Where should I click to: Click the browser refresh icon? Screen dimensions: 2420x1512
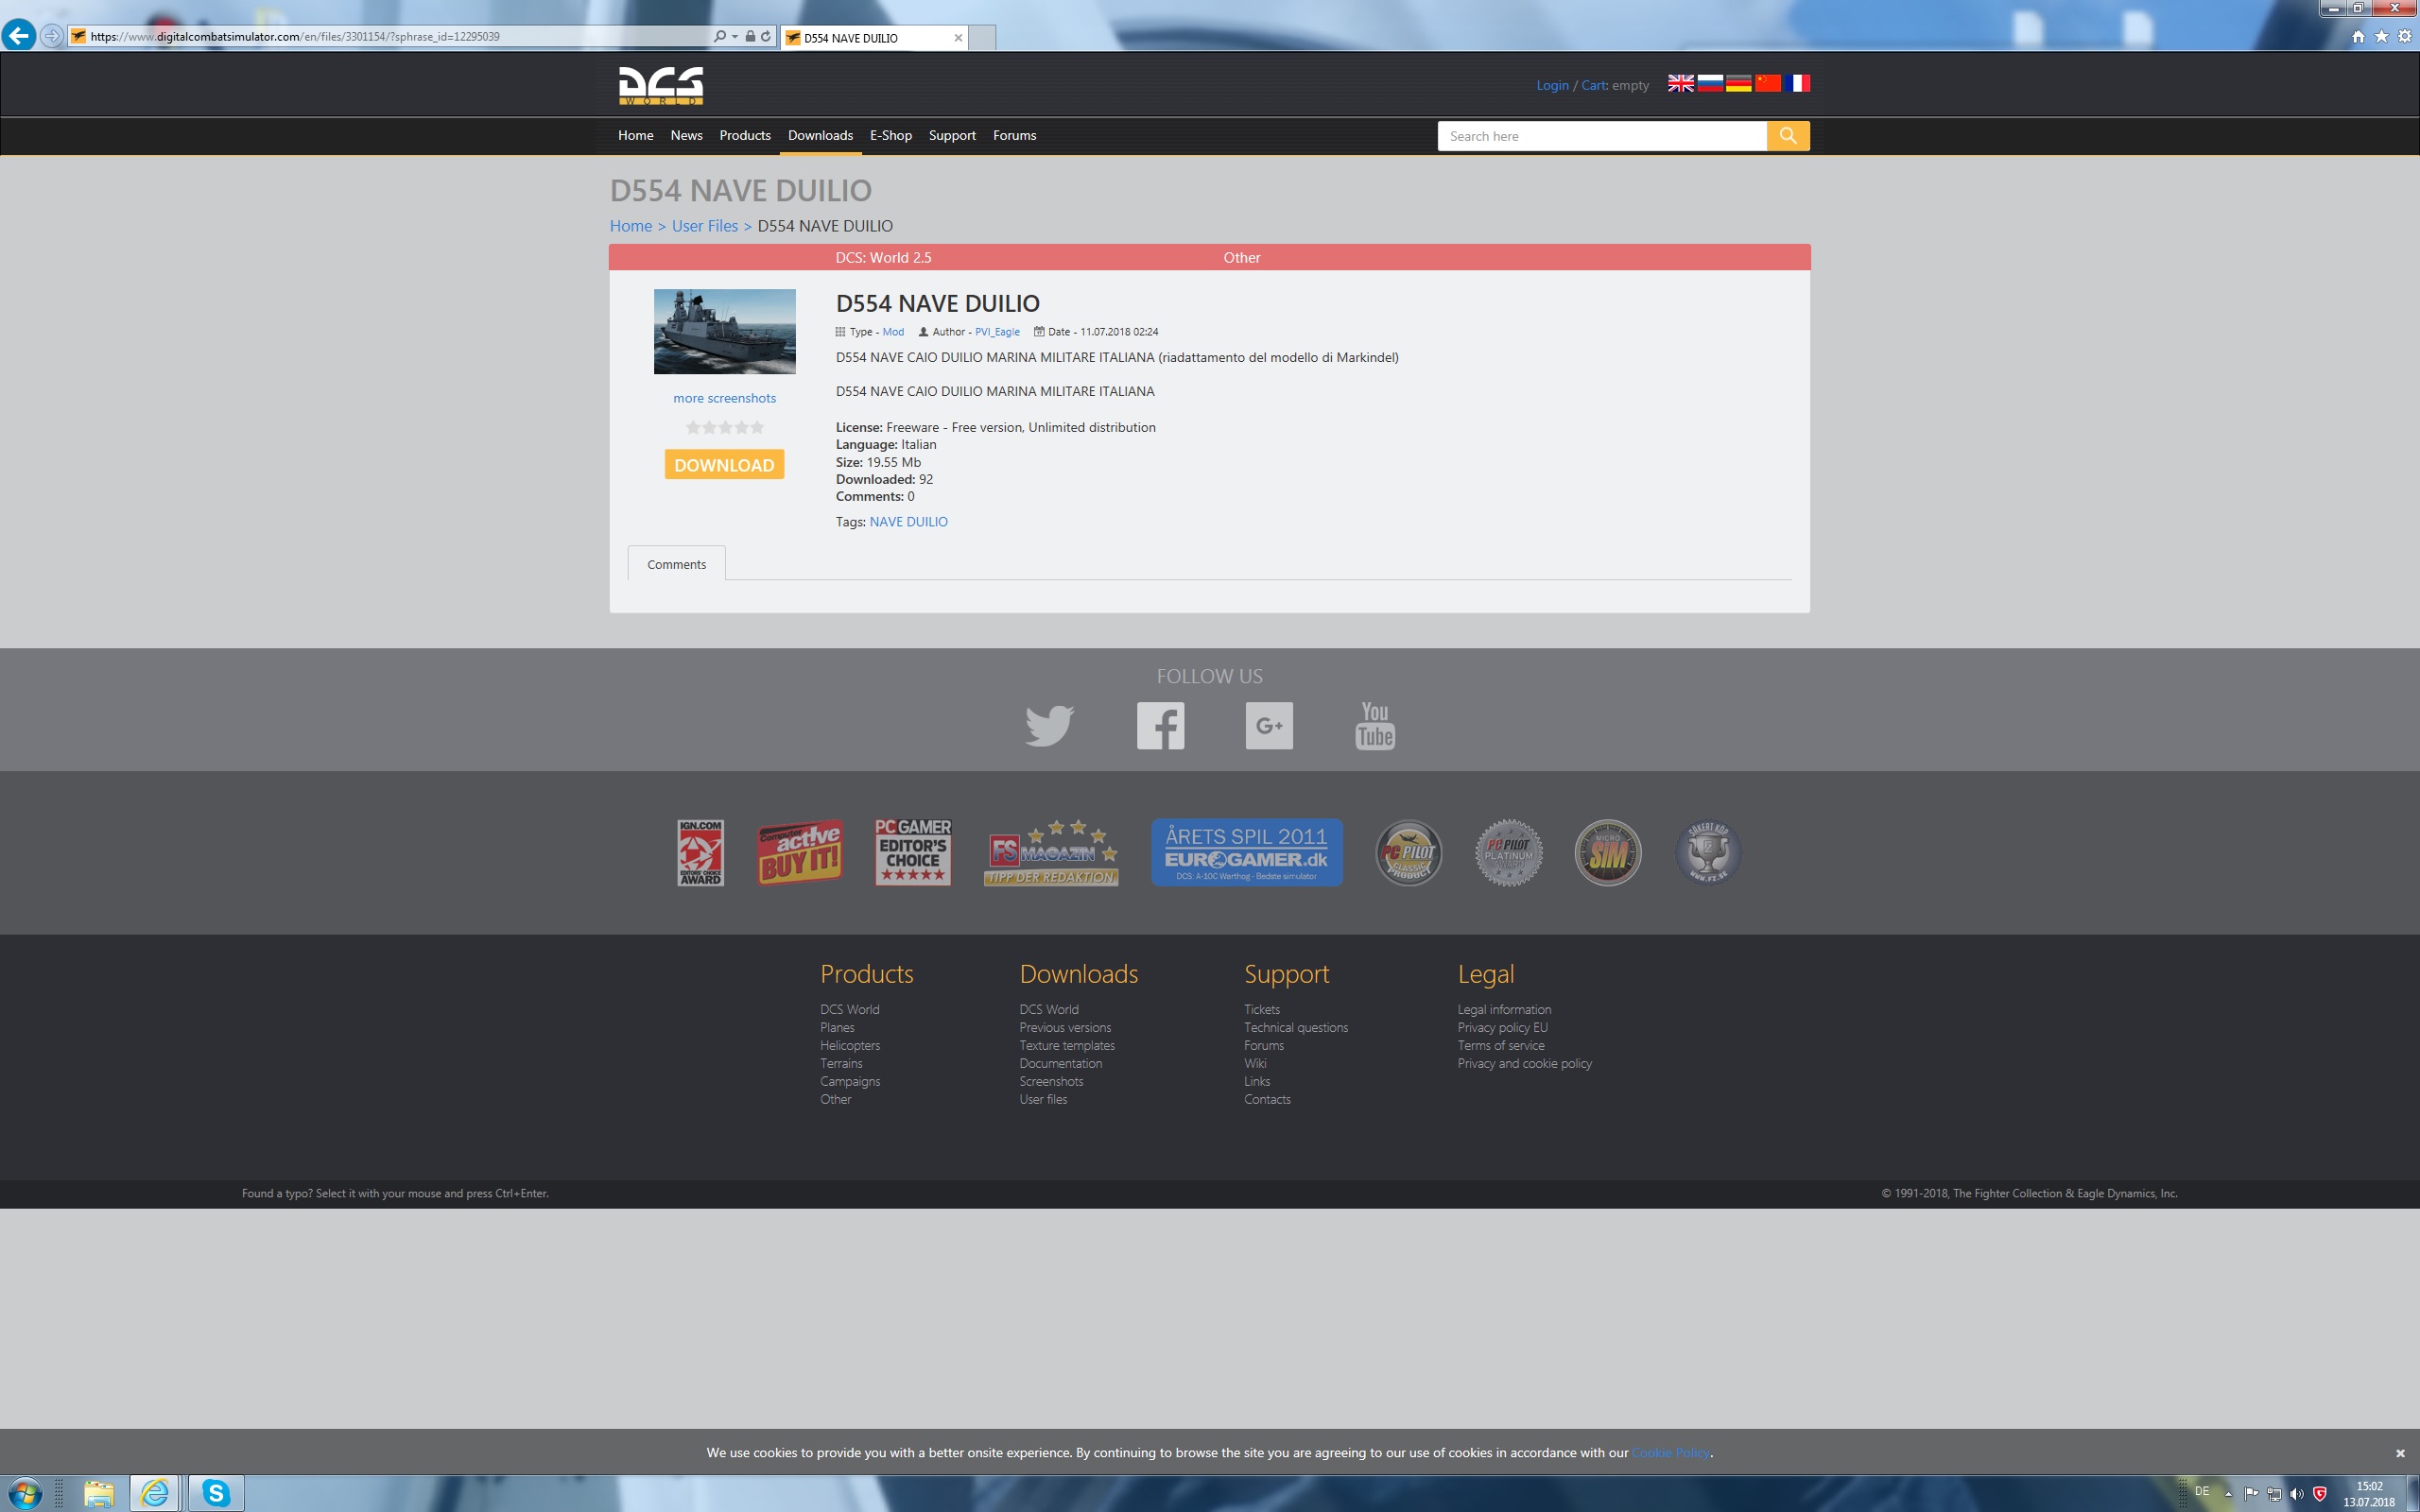tap(766, 36)
